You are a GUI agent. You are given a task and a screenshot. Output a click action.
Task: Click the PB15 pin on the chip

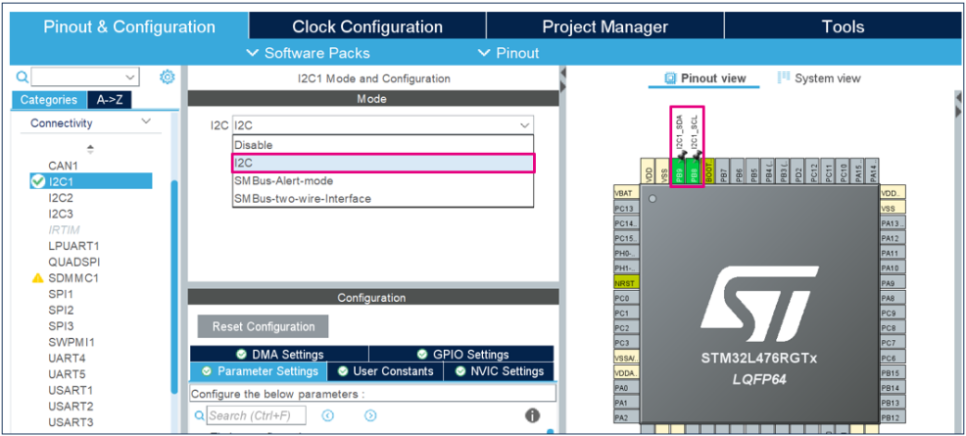coord(893,373)
